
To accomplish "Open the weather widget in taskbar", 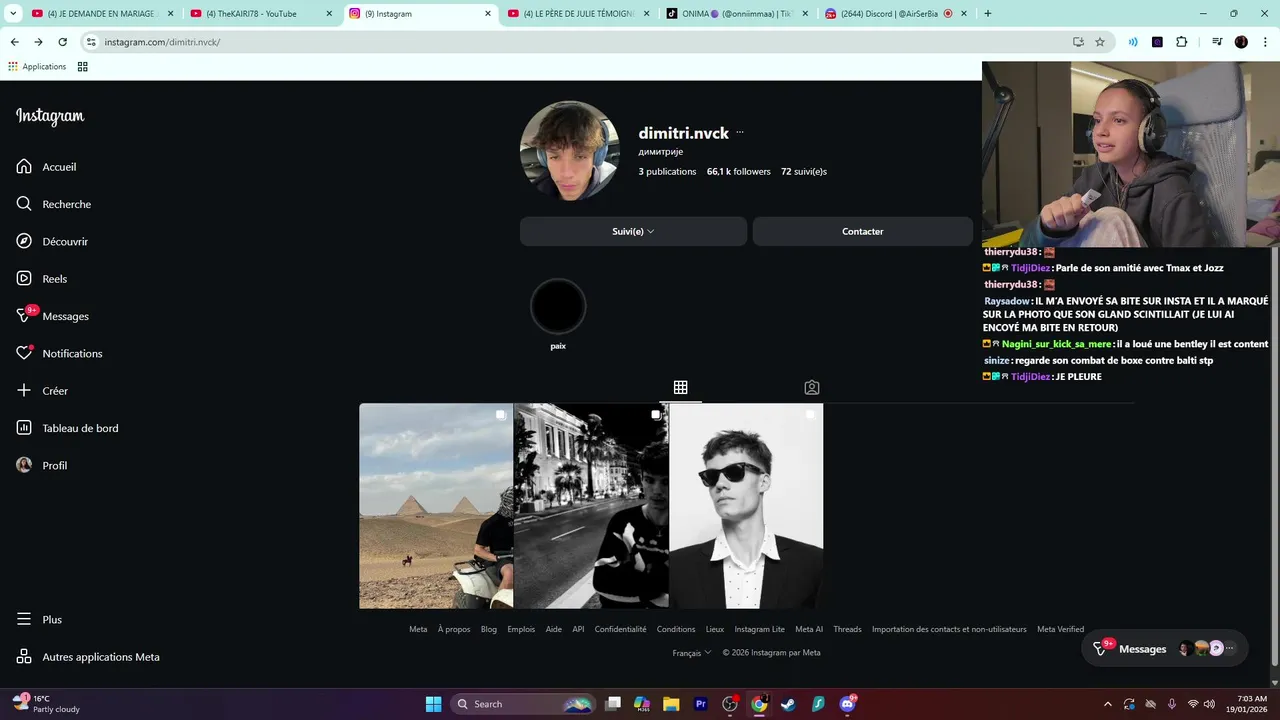I will tap(46, 704).
